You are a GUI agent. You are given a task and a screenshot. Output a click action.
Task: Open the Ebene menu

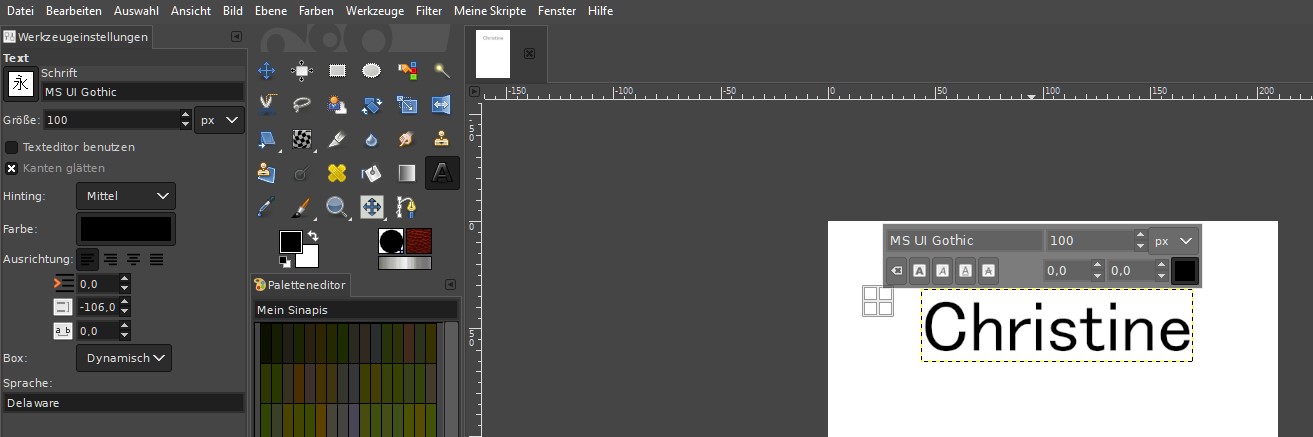tap(270, 10)
